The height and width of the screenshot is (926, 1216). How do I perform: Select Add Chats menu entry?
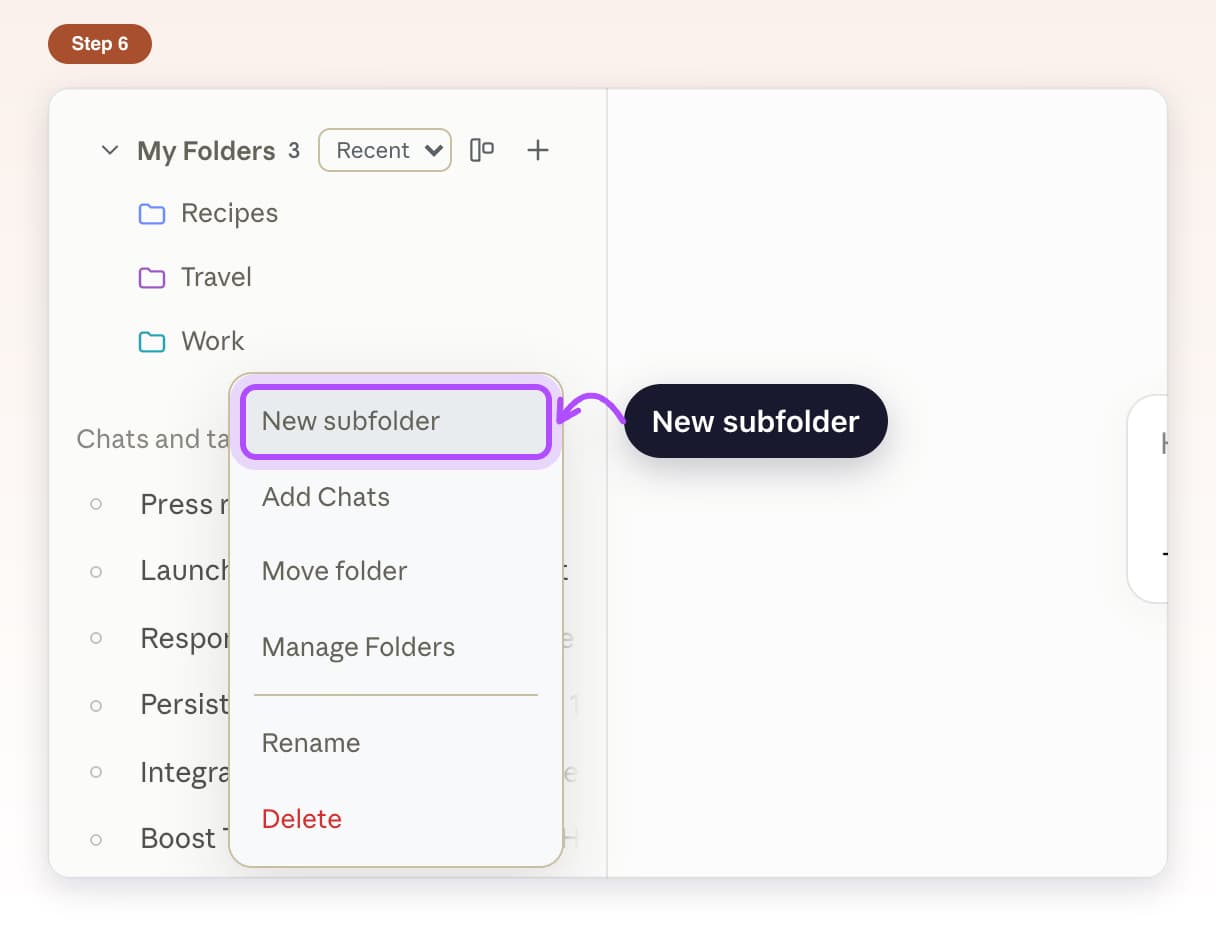coord(396,497)
